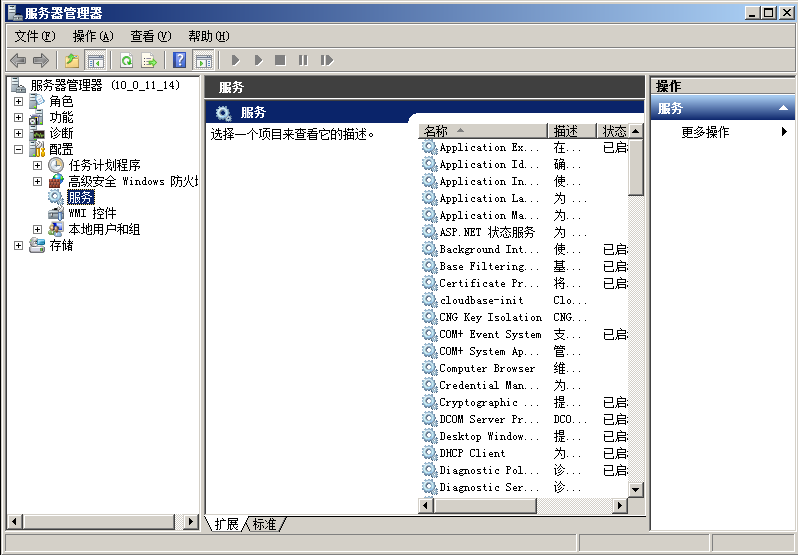The image size is (798, 555).
Task: Click the Export list toolbar icon
Action: tap(149, 60)
